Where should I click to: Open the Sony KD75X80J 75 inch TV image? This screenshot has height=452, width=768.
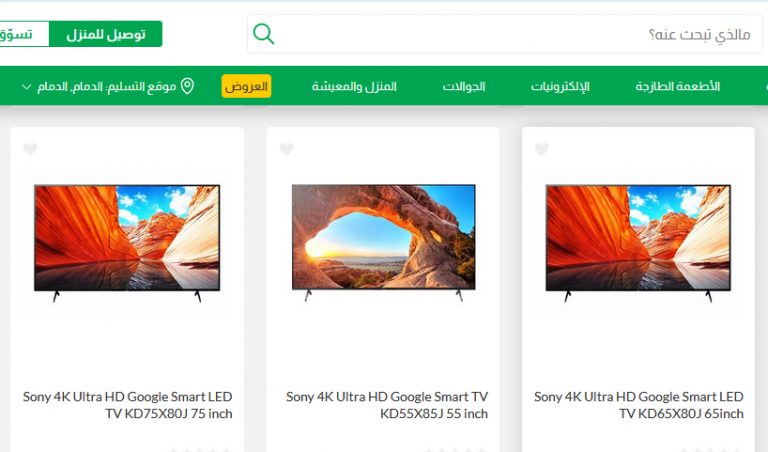127,243
